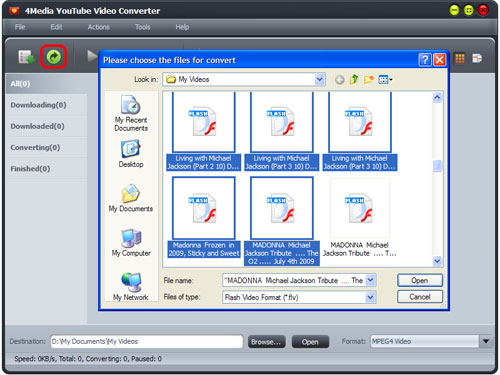The height and width of the screenshot is (375, 500).
Task: Select unselected MADONNA Michael Jackson Tribute T... file
Action: [360, 218]
